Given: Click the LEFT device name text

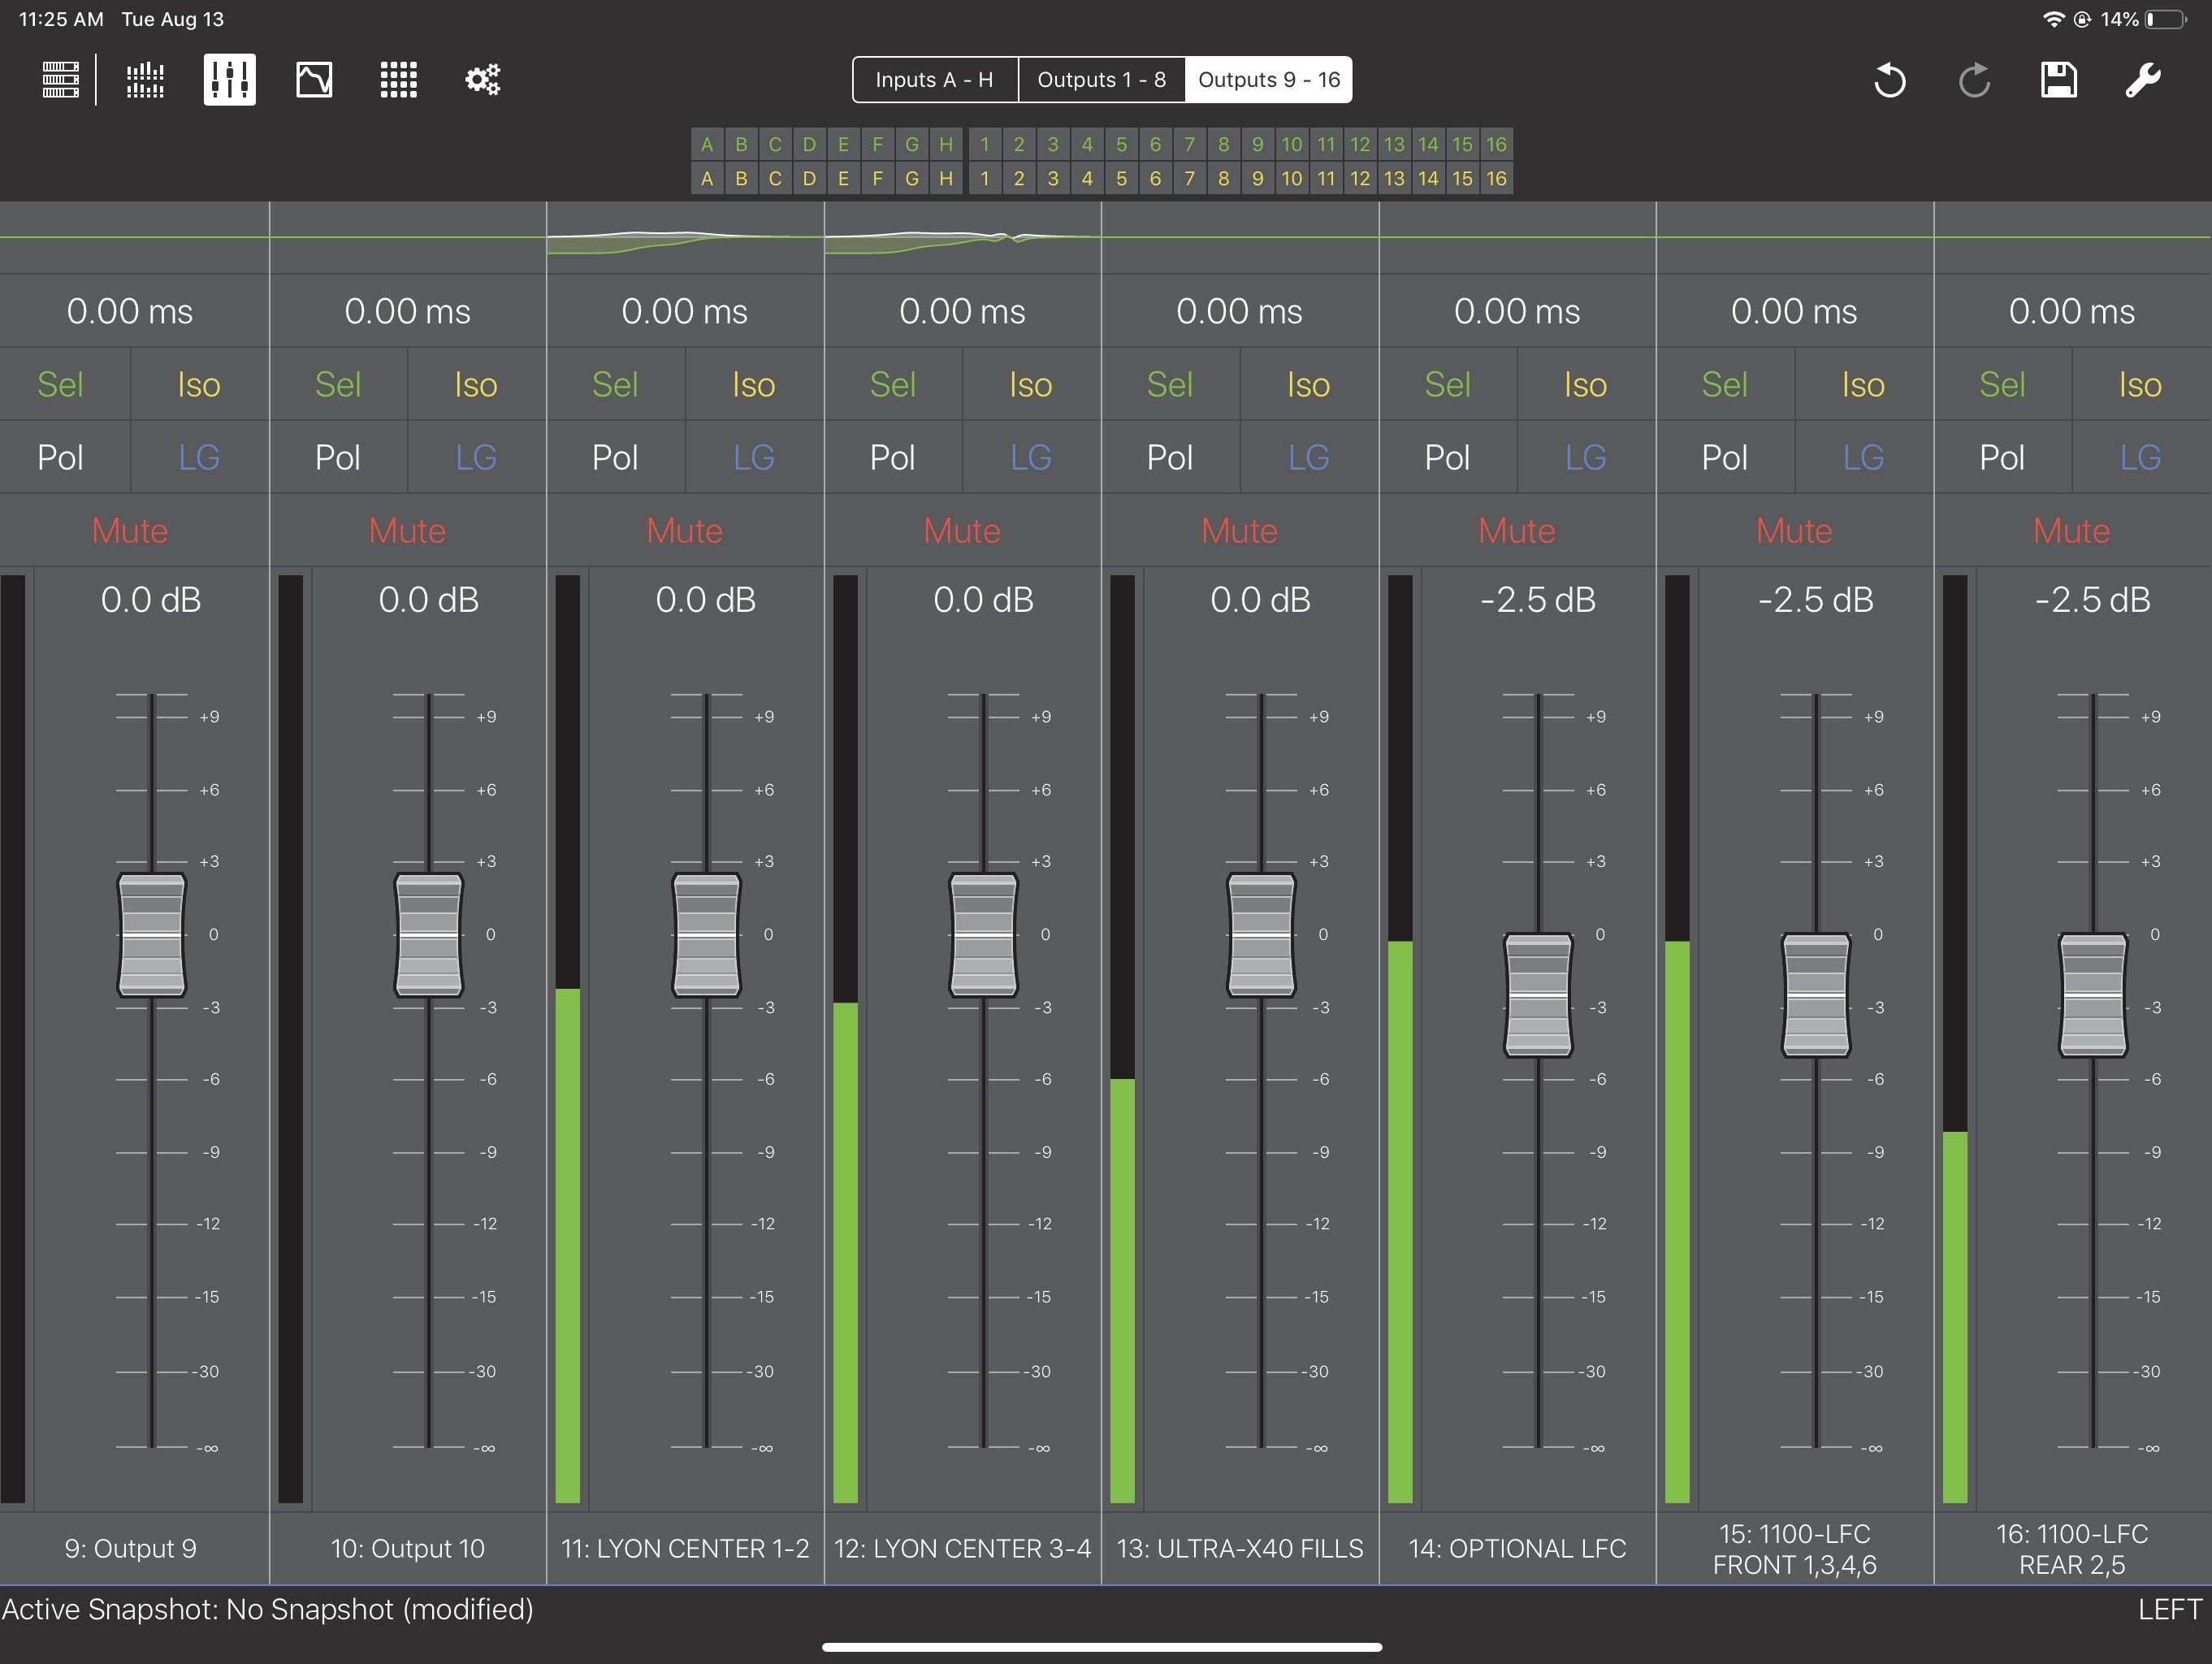Looking at the screenshot, I should pos(2169,1609).
